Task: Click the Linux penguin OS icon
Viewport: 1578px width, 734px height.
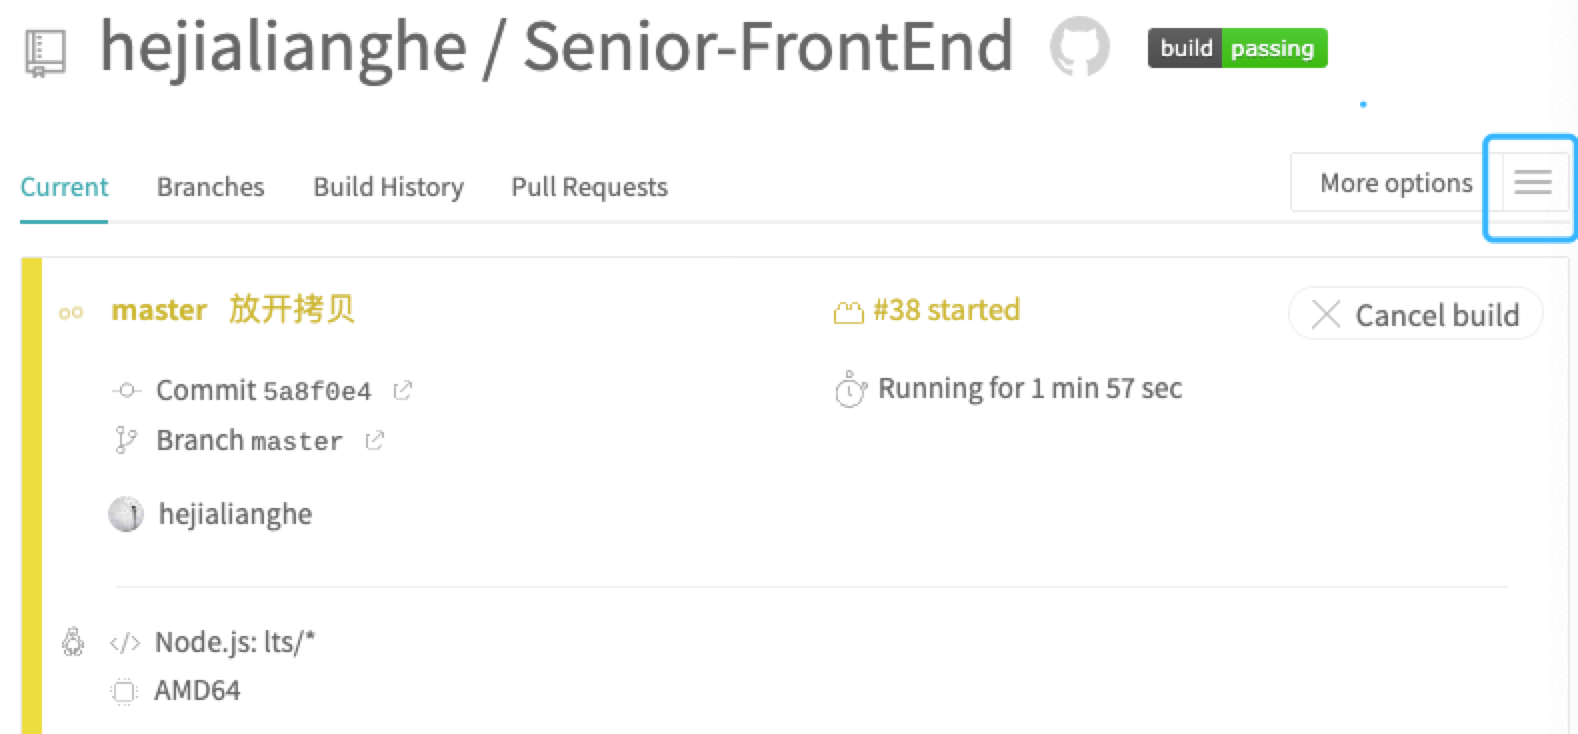Action: 73,641
